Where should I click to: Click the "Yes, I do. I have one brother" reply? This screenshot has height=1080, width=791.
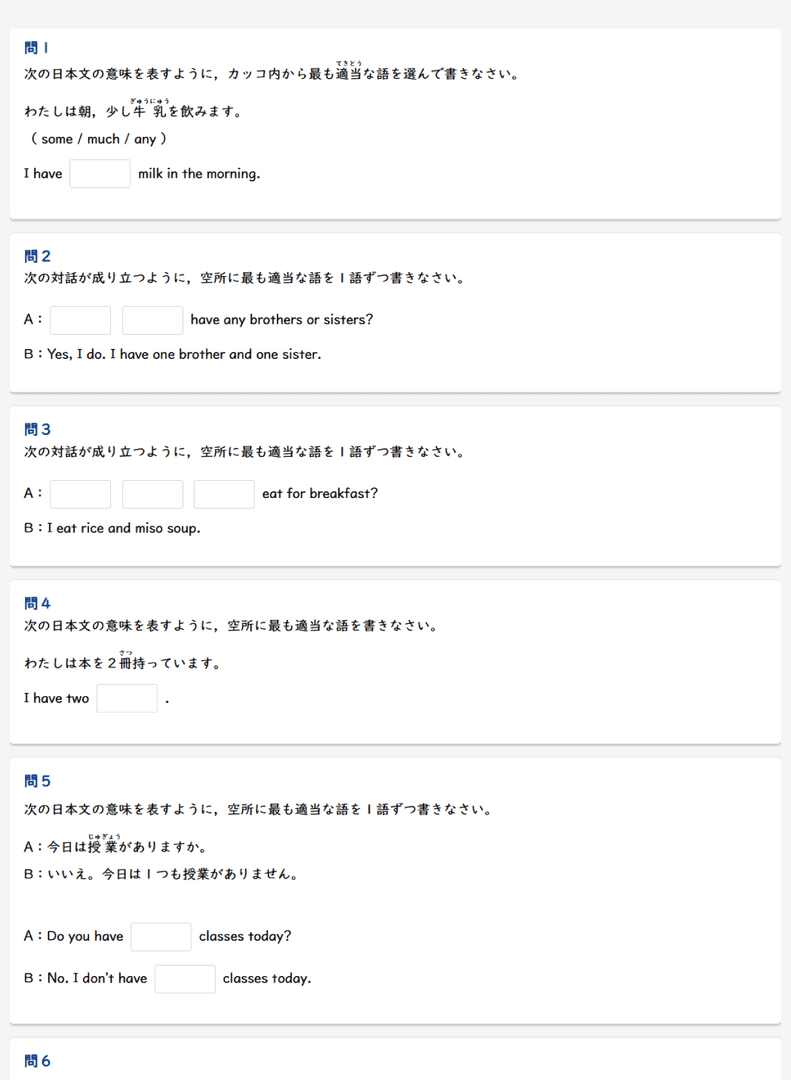(x=172, y=354)
